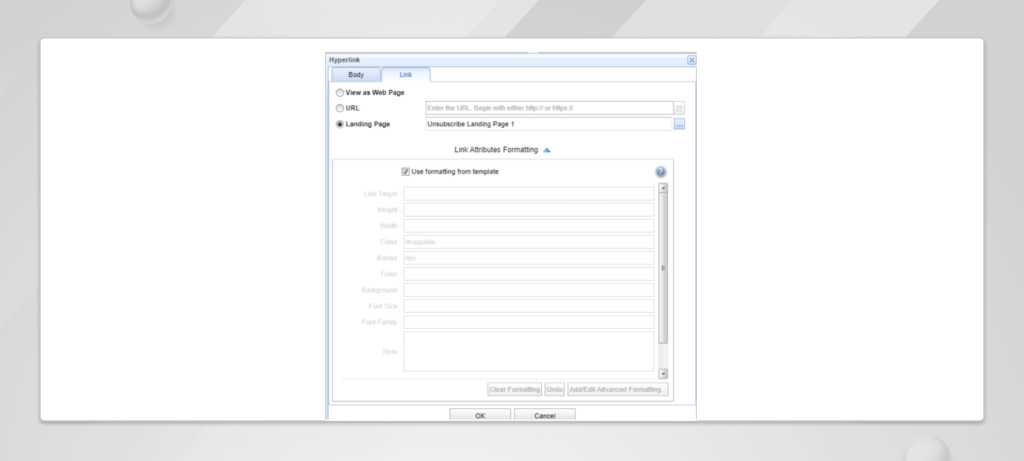Click into the URL text field

pyautogui.click(x=548, y=108)
